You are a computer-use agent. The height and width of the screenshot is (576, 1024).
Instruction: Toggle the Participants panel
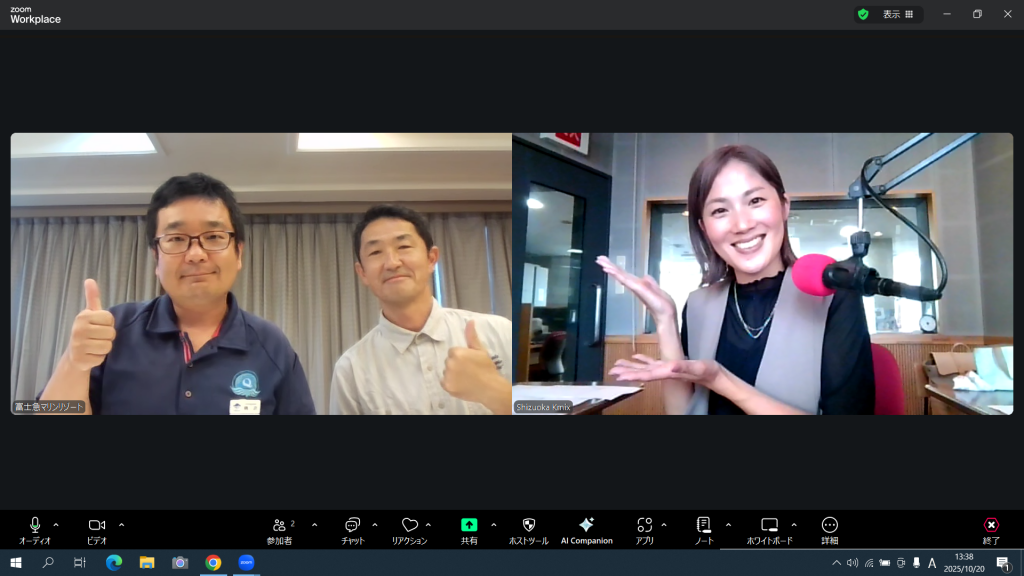[x=279, y=525]
